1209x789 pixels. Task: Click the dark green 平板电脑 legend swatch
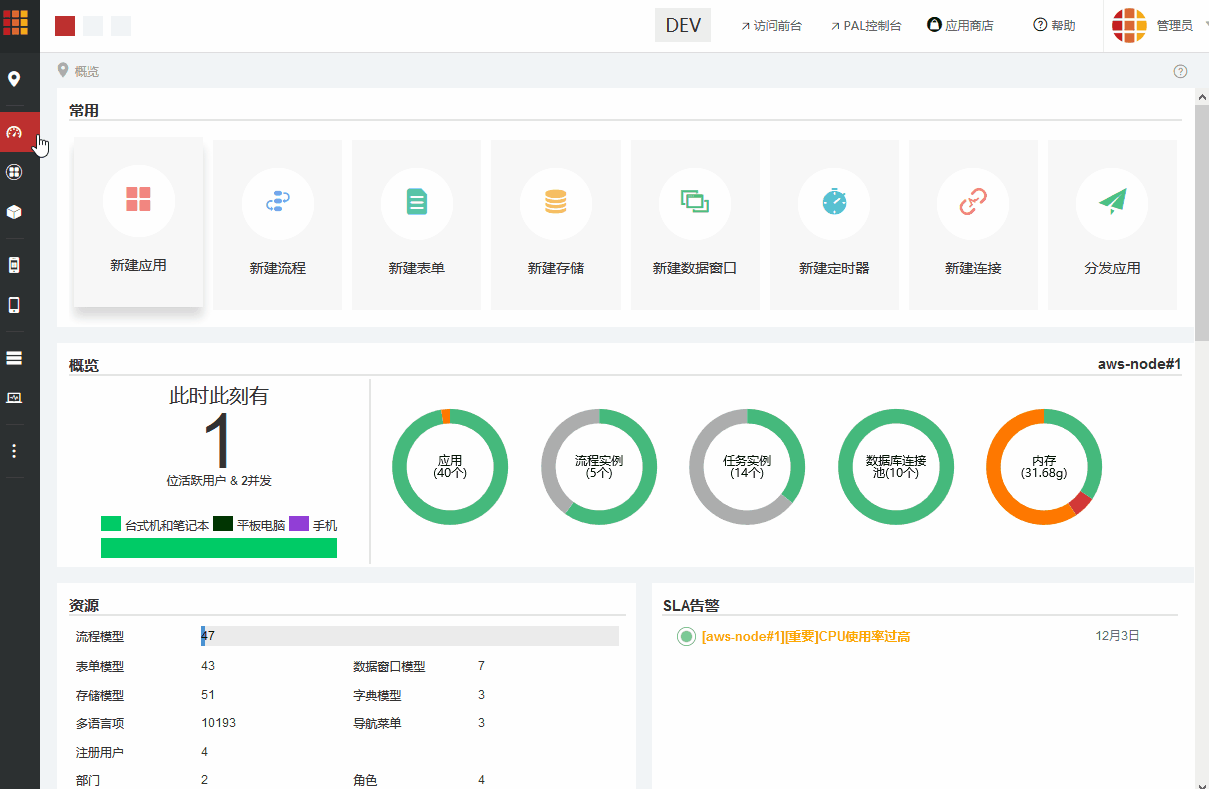[223, 524]
